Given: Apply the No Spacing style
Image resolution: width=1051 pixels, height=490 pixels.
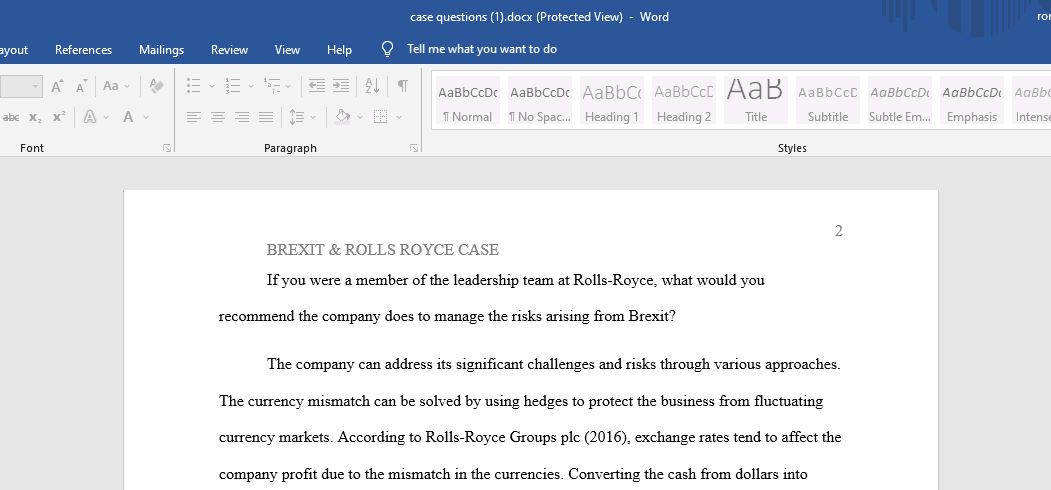Looking at the screenshot, I should tap(540, 100).
